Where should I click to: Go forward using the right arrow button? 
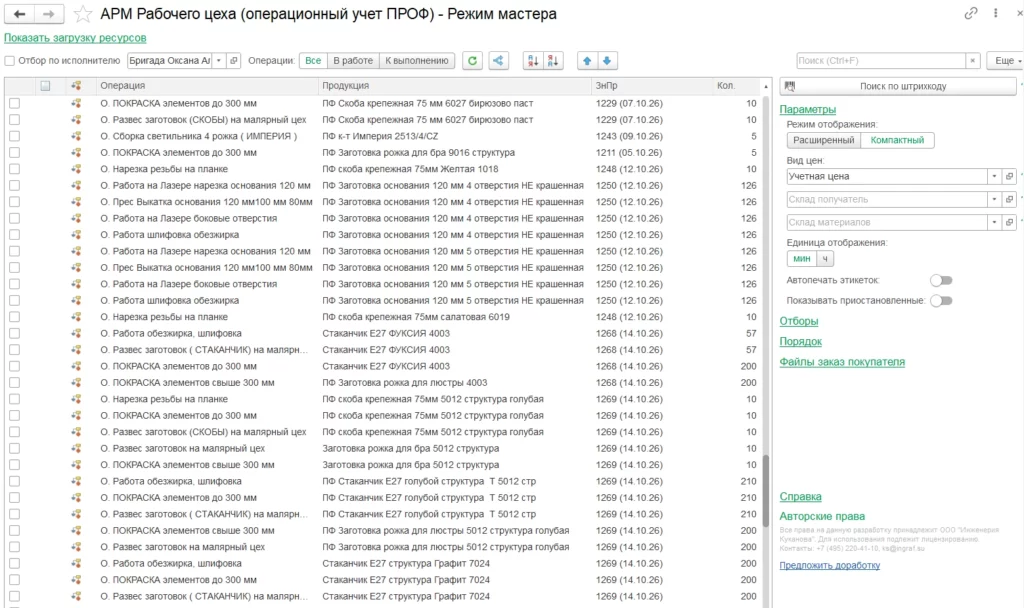coord(49,14)
